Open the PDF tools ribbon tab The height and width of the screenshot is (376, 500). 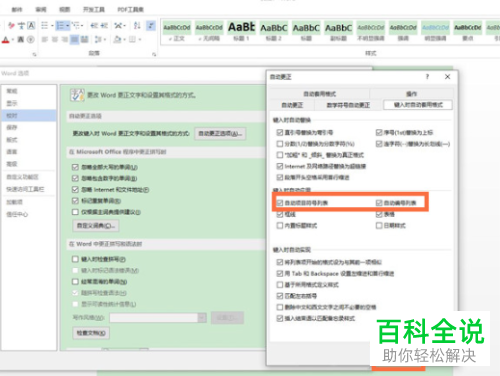[130, 9]
